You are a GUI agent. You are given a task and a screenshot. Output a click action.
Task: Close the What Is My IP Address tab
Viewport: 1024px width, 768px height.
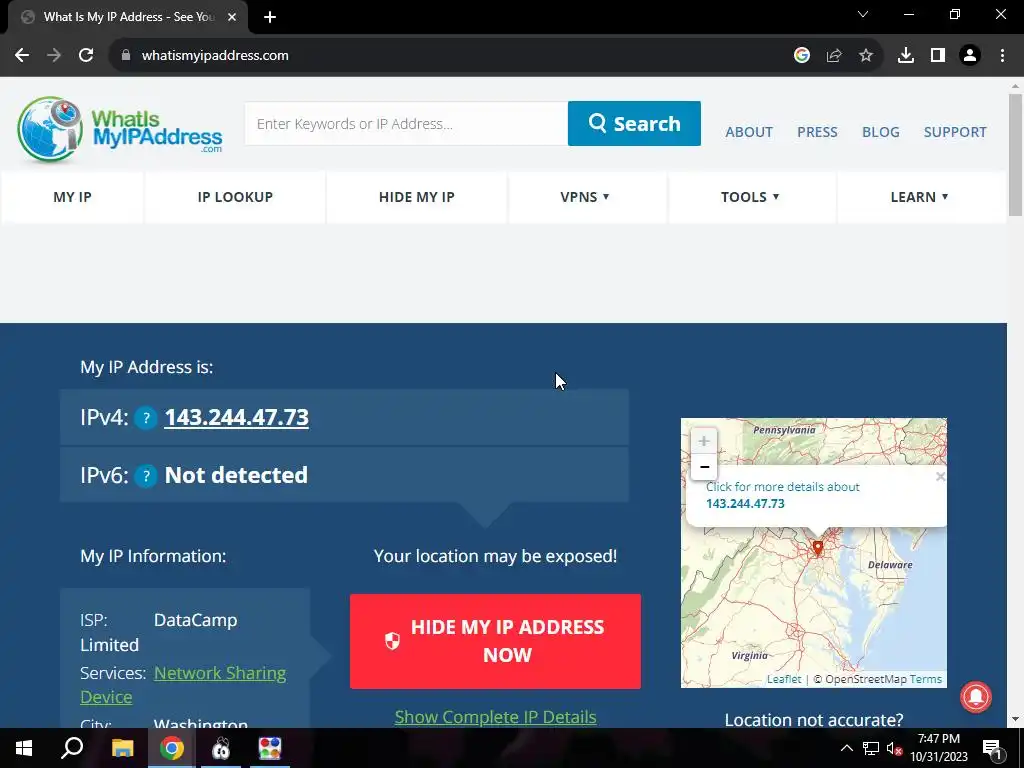[x=232, y=18]
